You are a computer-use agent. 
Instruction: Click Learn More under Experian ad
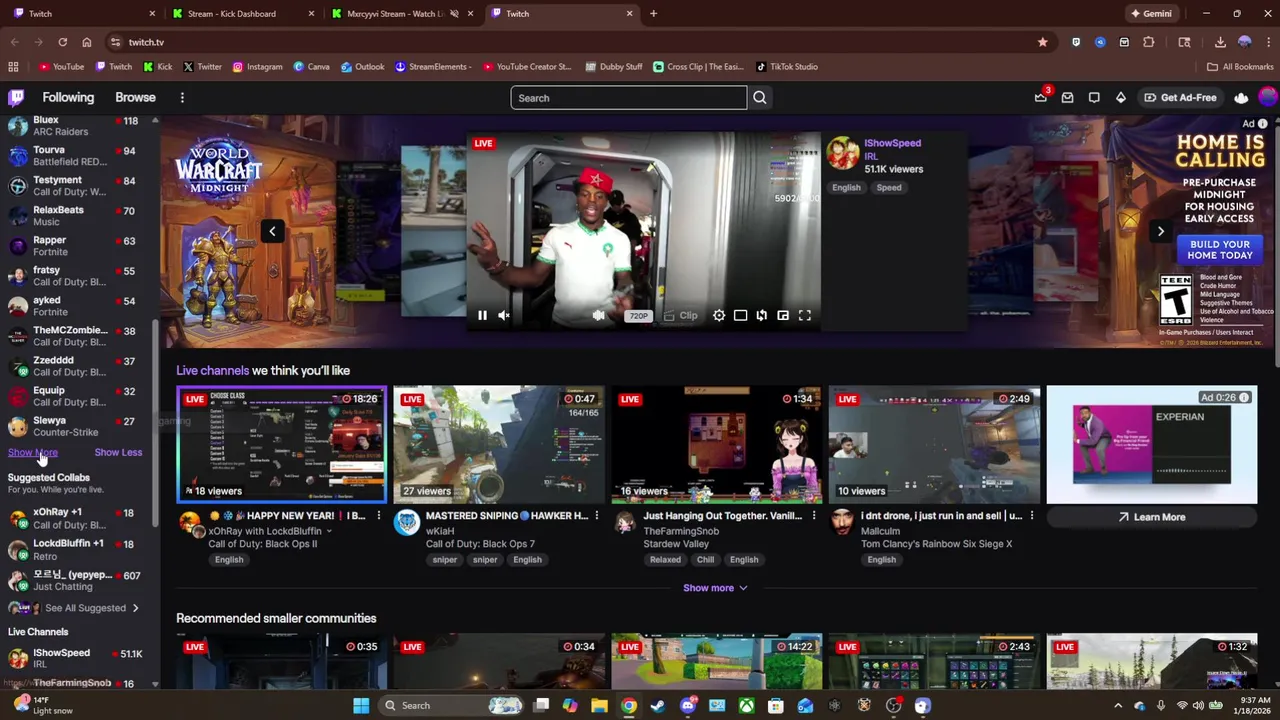click(x=1151, y=517)
